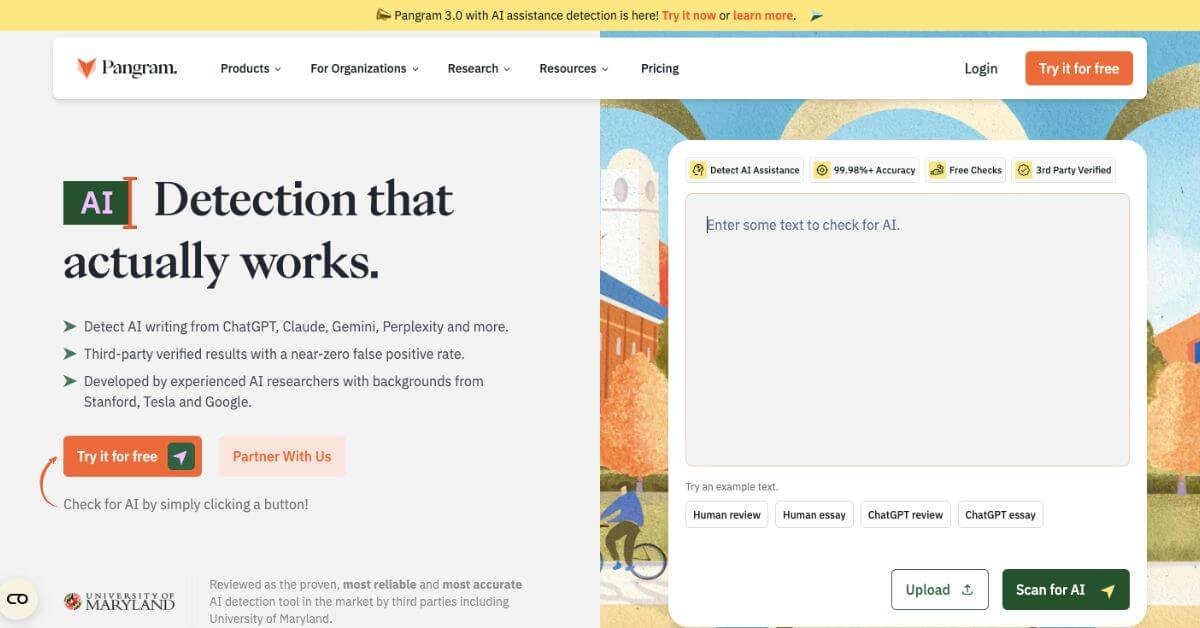Click the Free Checks hand icon
Screen dimensions: 1200x628
click(937, 170)
